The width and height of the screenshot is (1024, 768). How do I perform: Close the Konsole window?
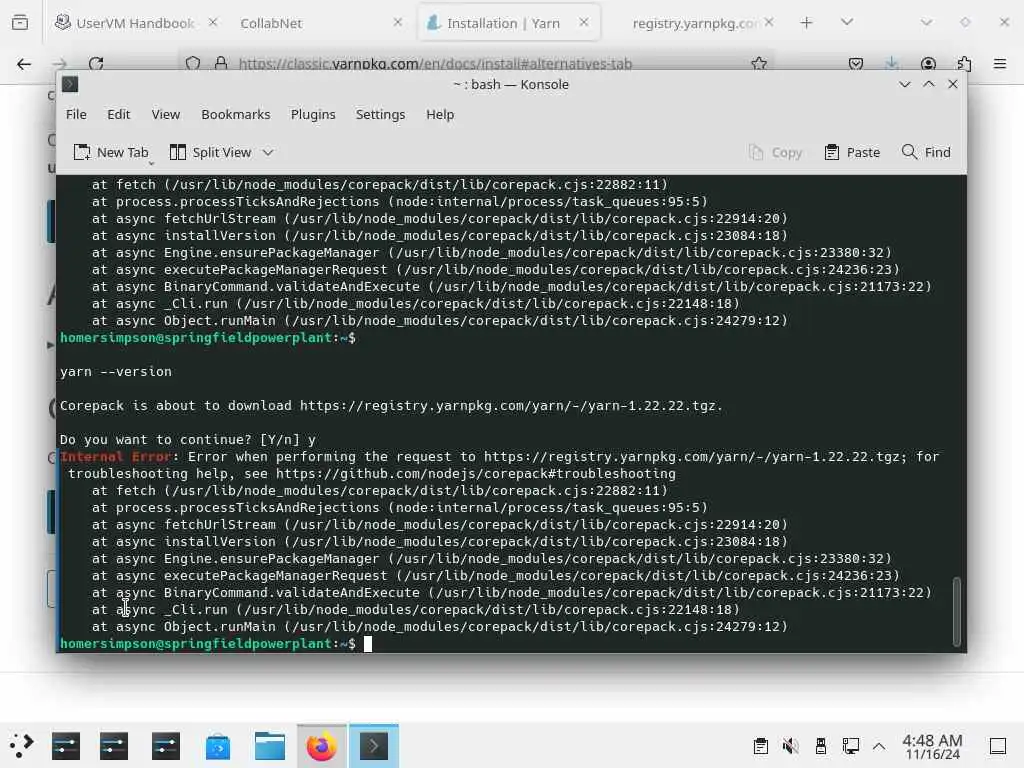click(953, 84)
